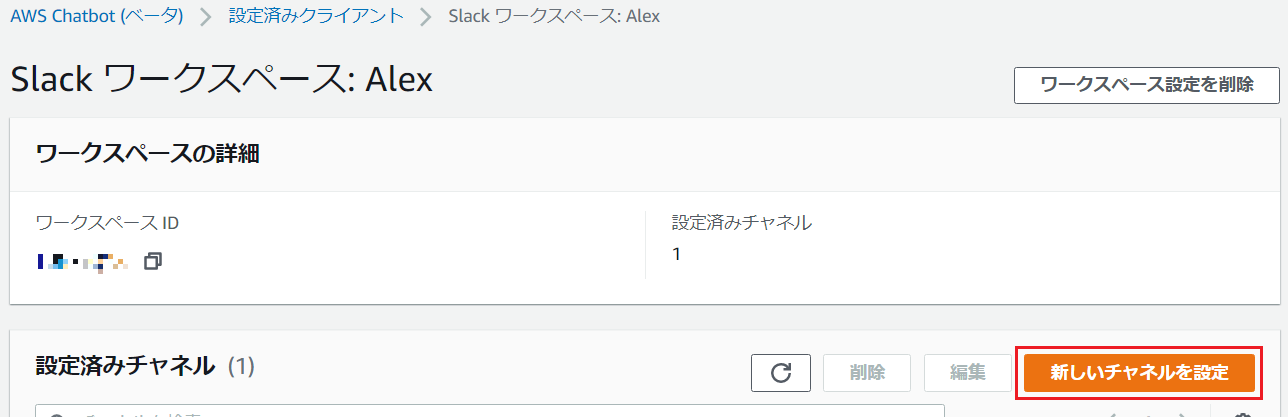Select the Slack ワークスペース: Alex breadcrumb item
1288x417 pixels.
(x=554, y=17)
